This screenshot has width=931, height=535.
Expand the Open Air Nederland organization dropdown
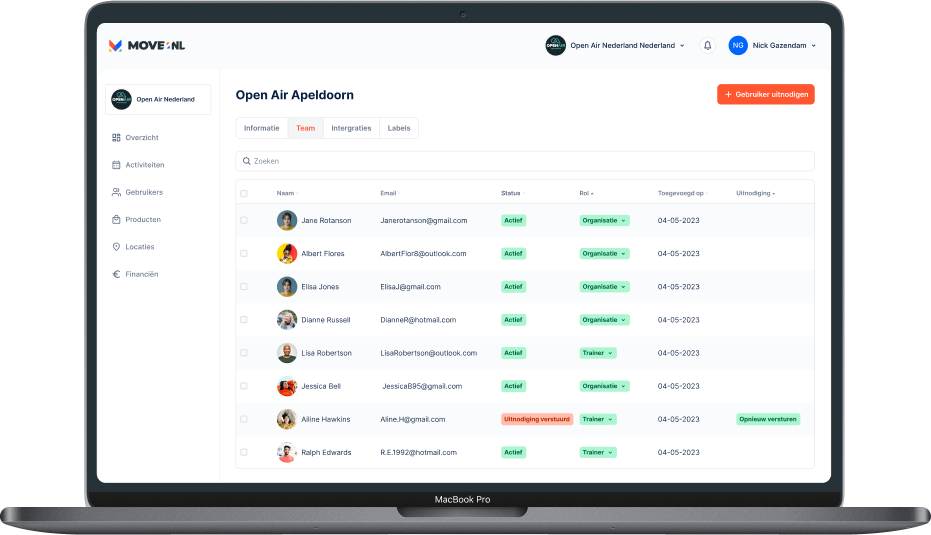pyautogui.click(x=616, y=45)
